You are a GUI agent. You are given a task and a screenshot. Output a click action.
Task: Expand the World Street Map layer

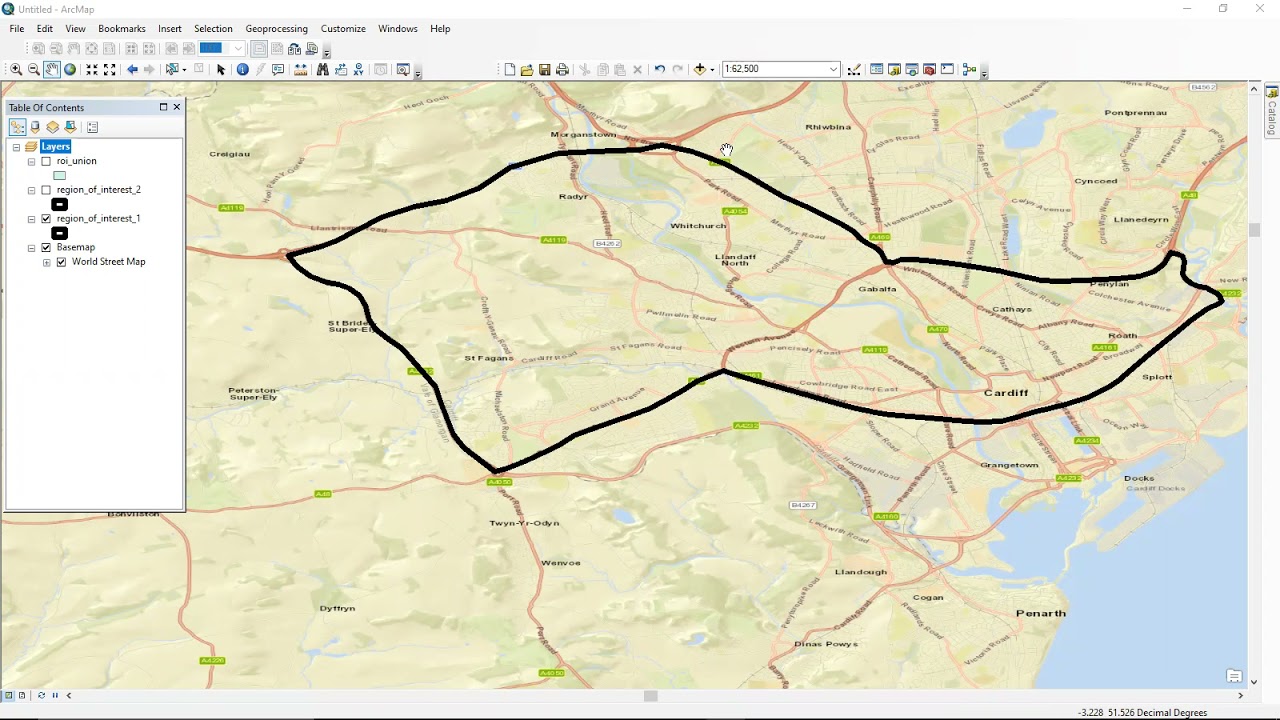pyautogui.click(x=46, y=262)
